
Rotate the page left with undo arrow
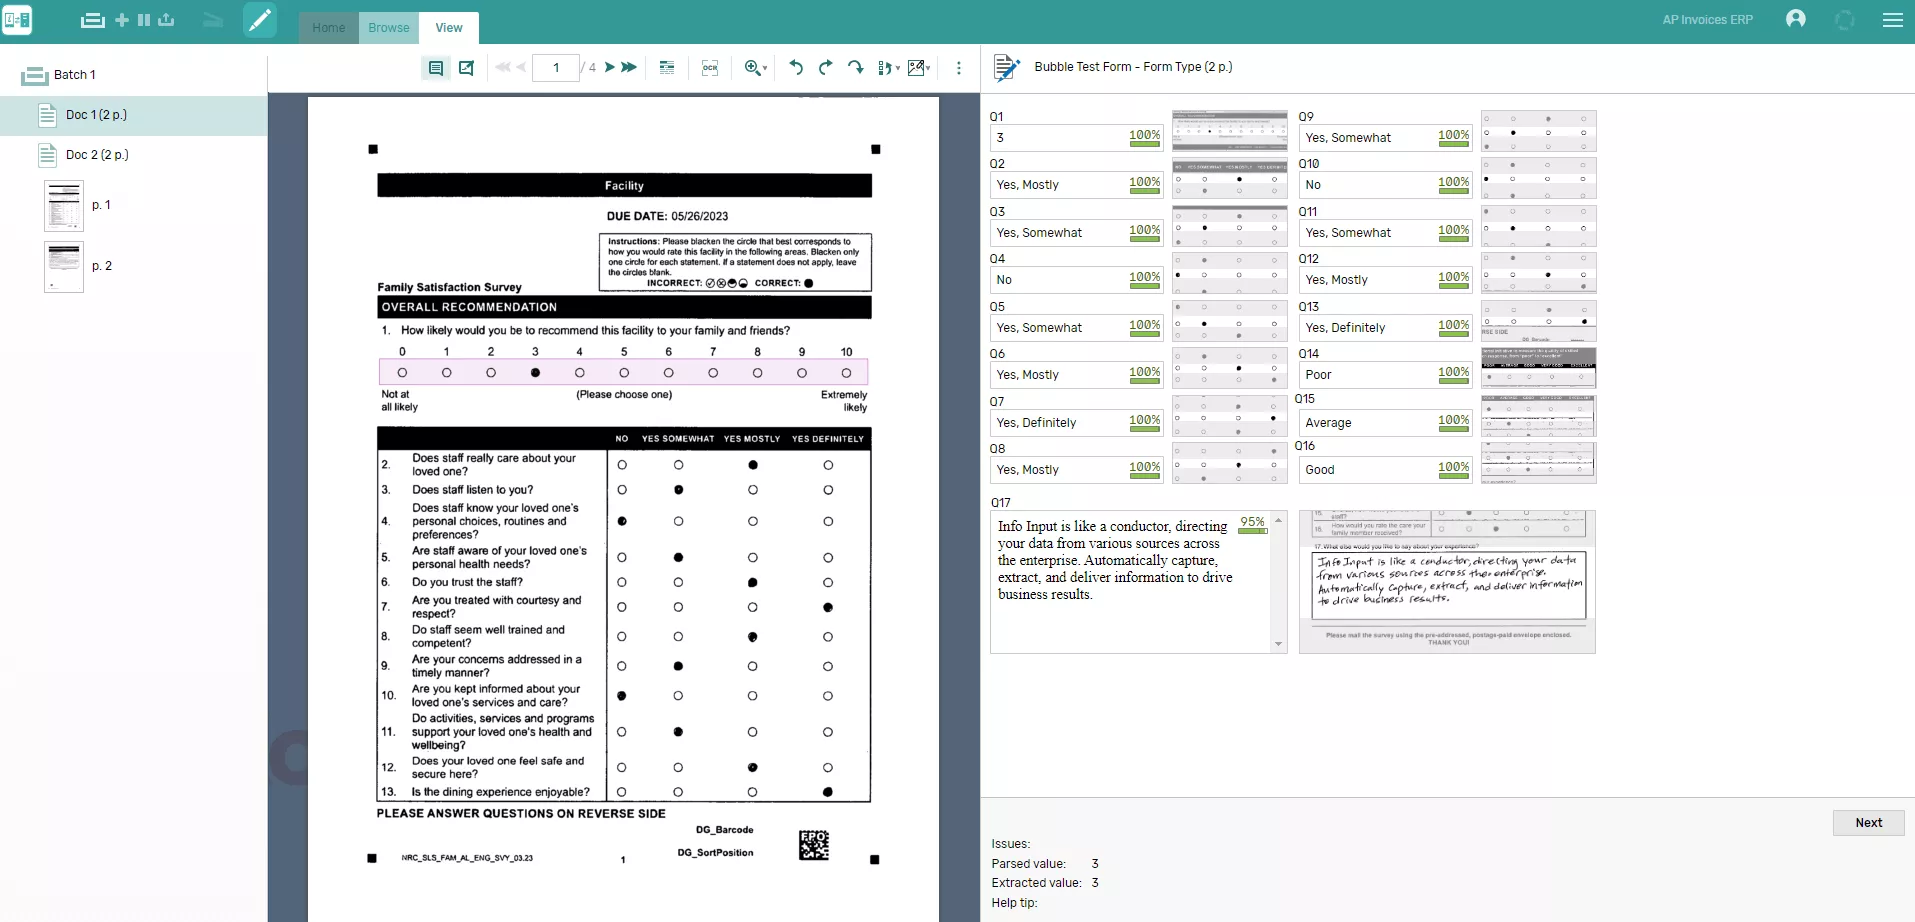pos(796,68)
